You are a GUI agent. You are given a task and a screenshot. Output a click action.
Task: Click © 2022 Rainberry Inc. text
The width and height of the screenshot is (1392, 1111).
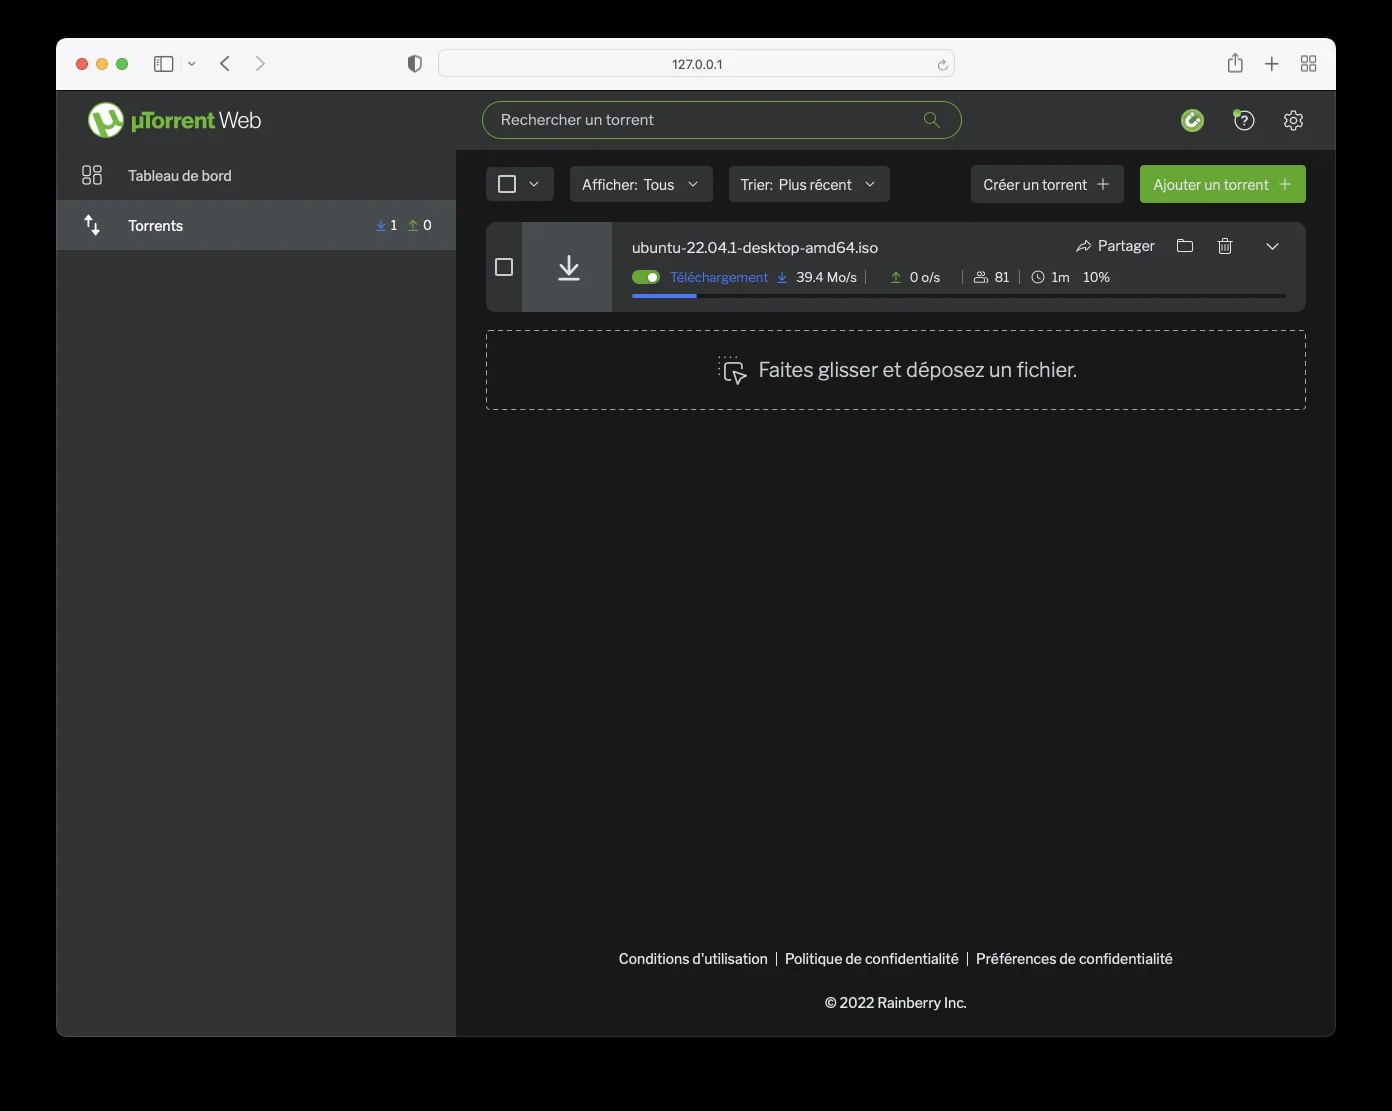tap(896, 1003)
